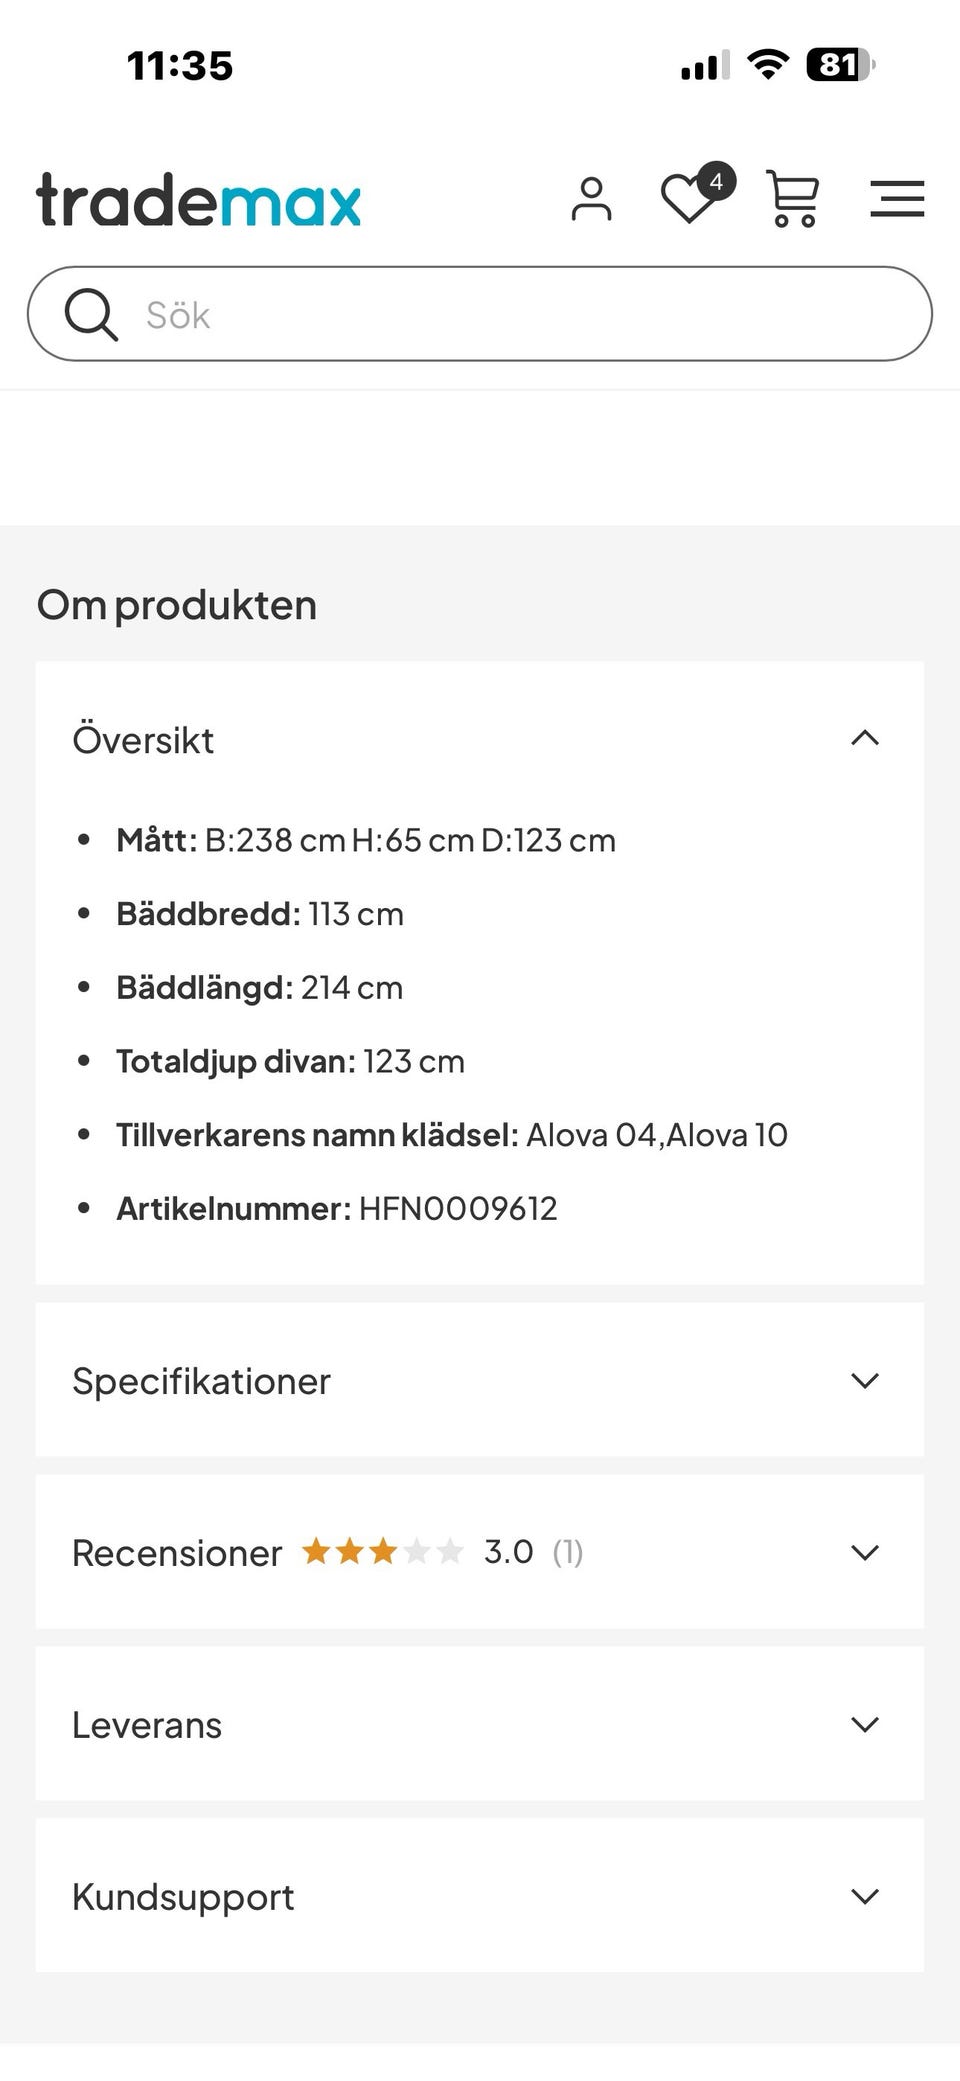Open the hamburger navigation menu
960x2081 pixels.
click(897, 199)
